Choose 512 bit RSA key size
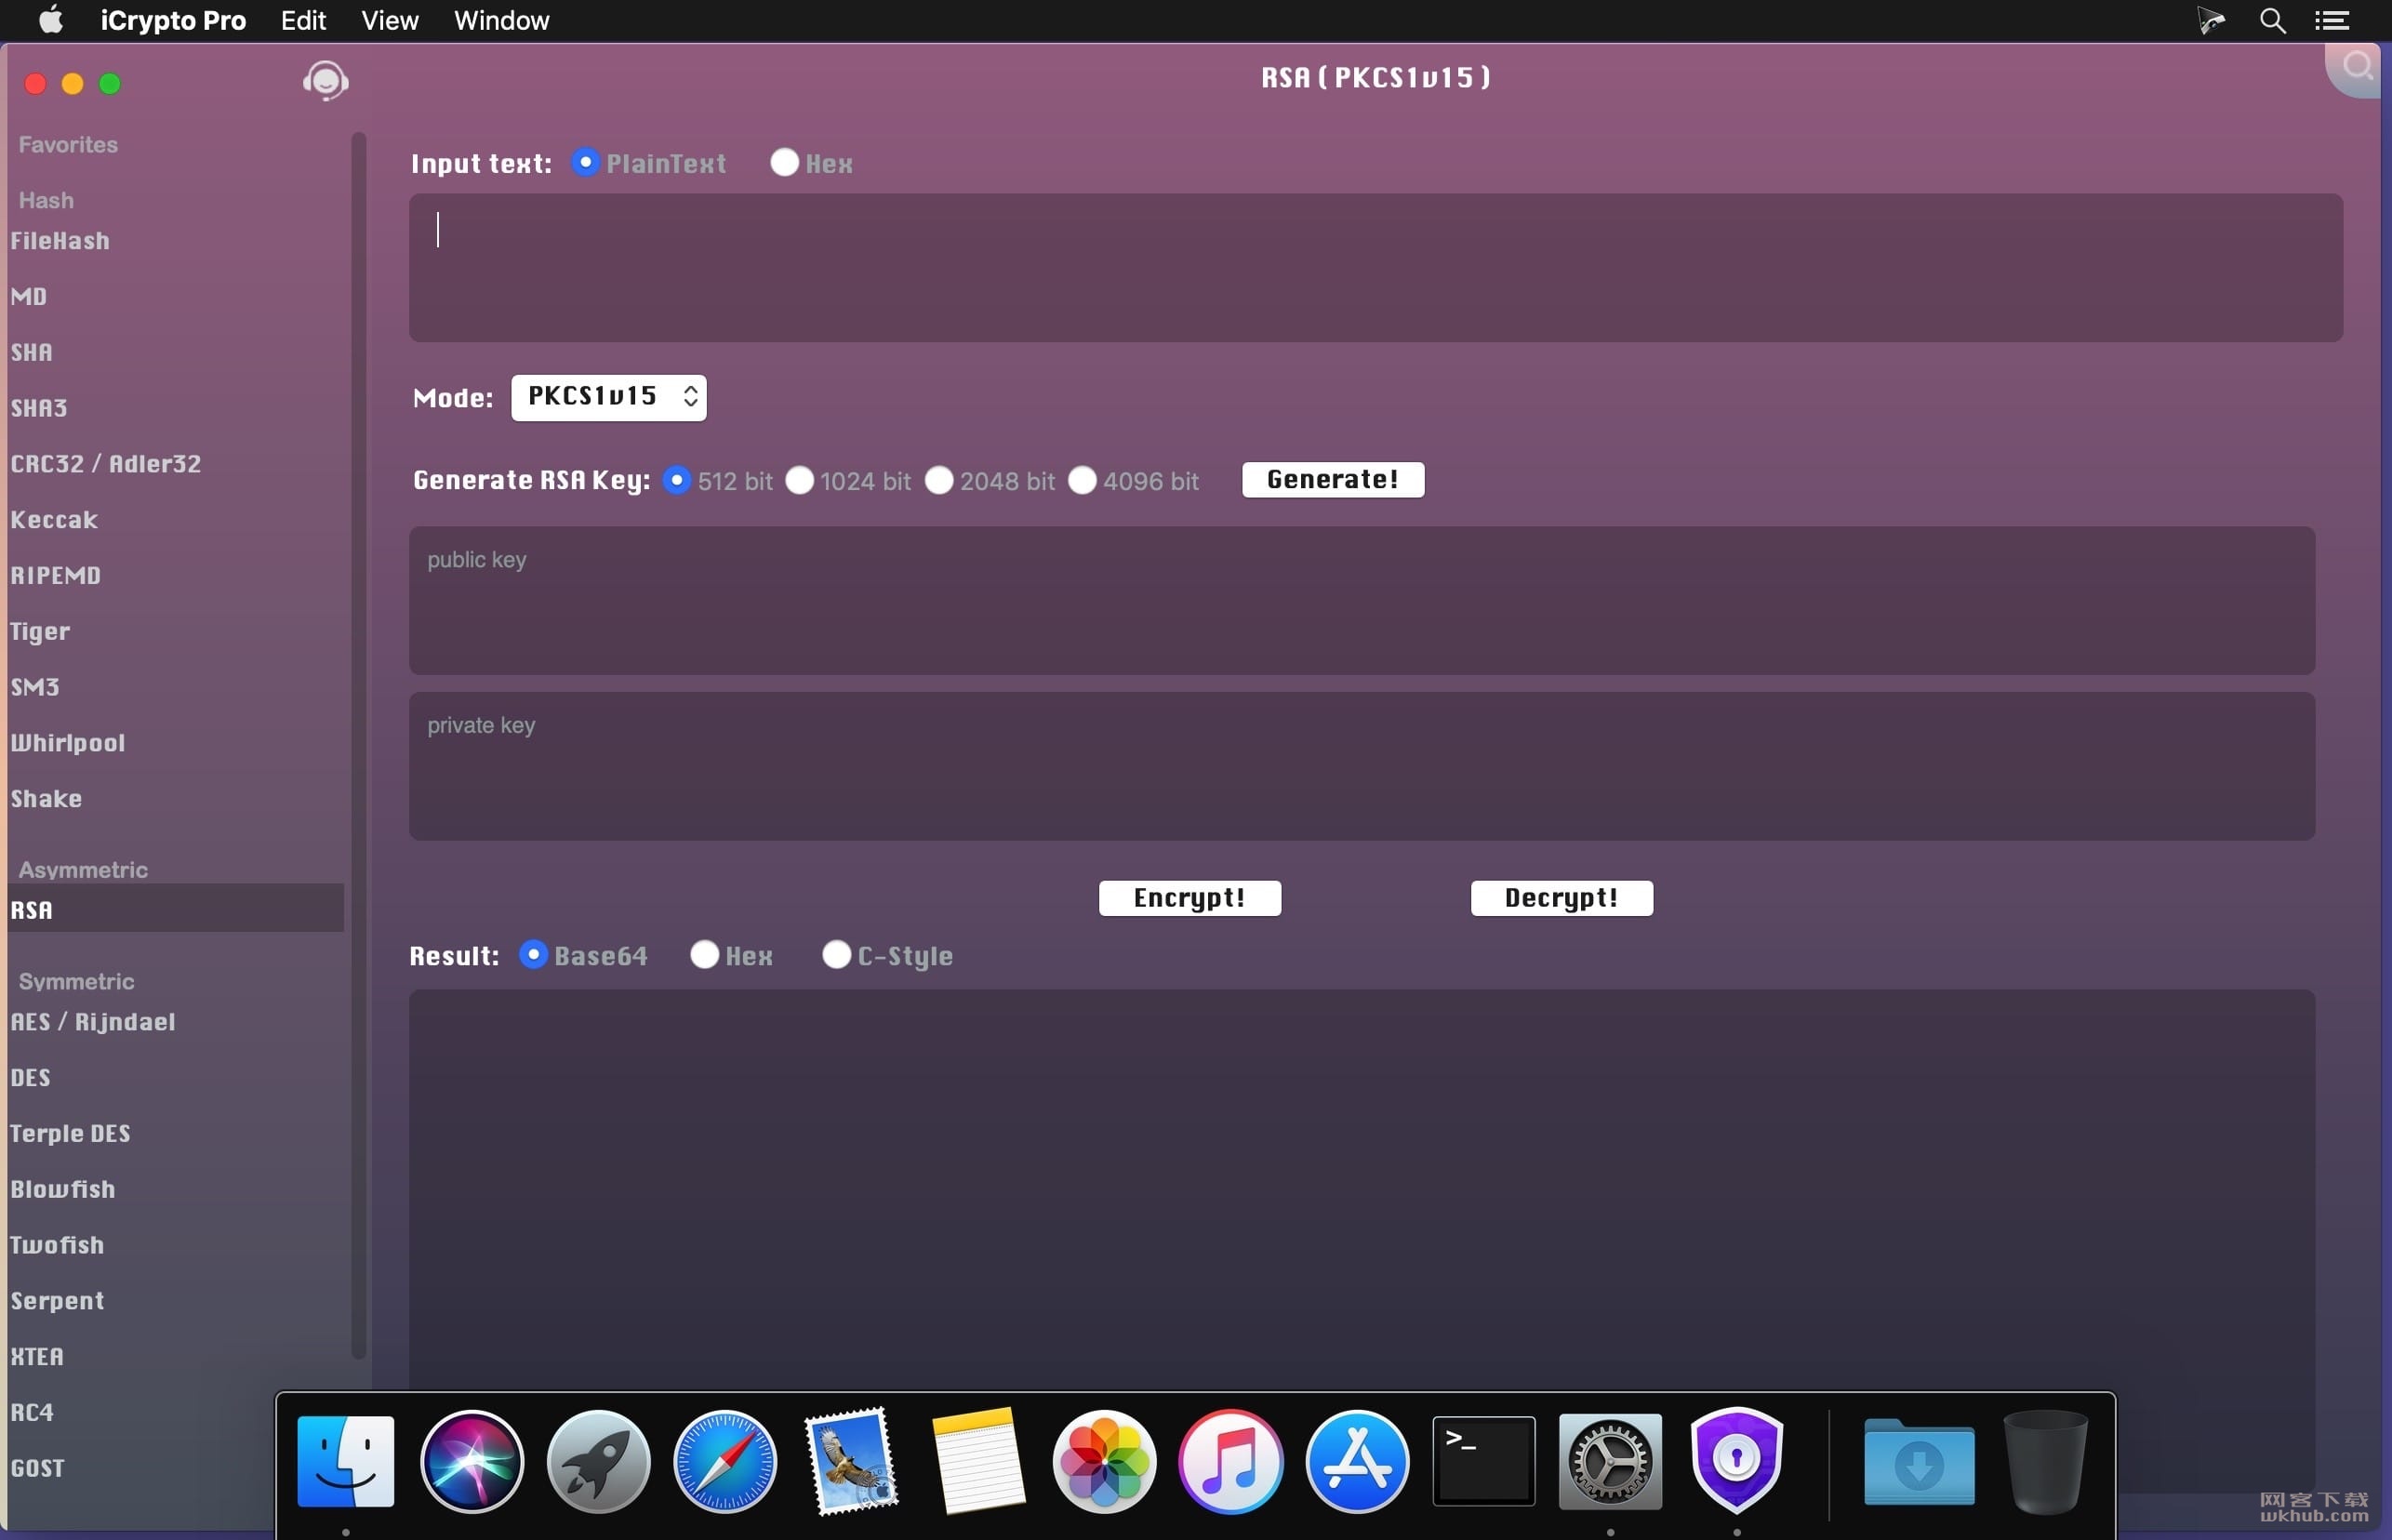The image size is (2392, 1540). (x=677, y=480)
